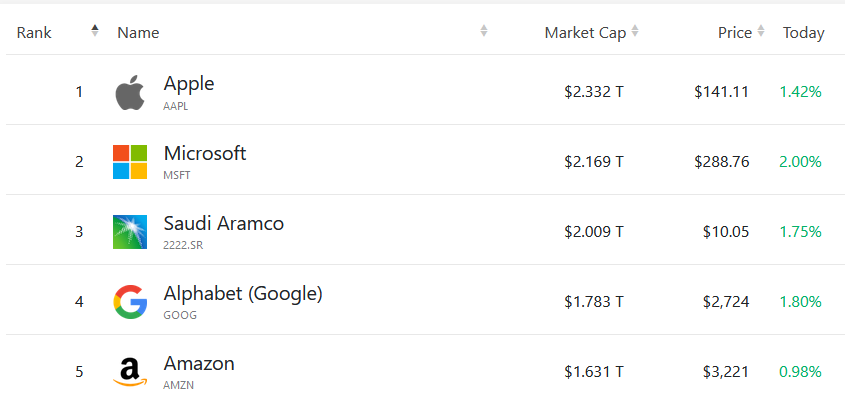Open the Alphabet (Google) link
The width and height of the screenshot is (845, 401).
[x=243, y=294]
